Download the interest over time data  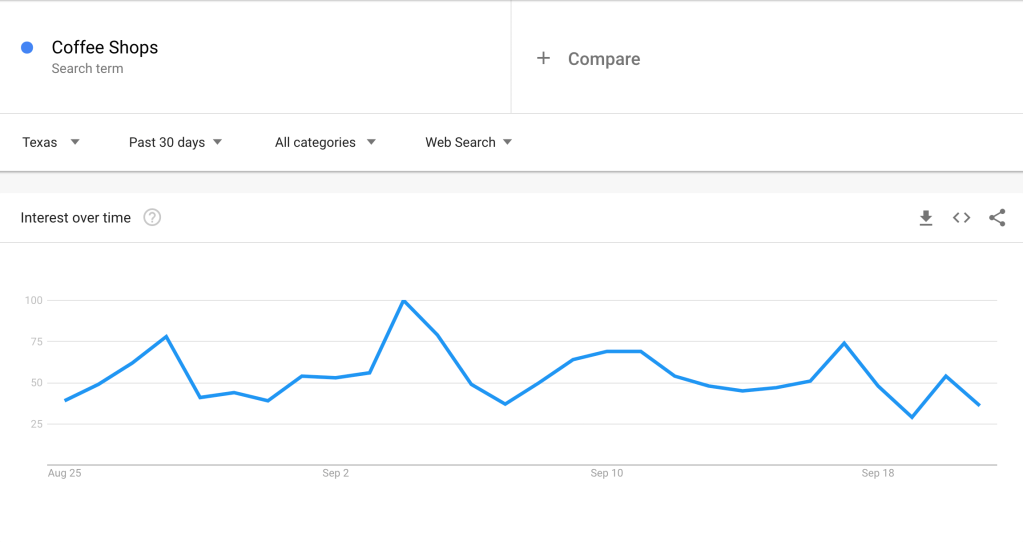(x=926, y=218)
